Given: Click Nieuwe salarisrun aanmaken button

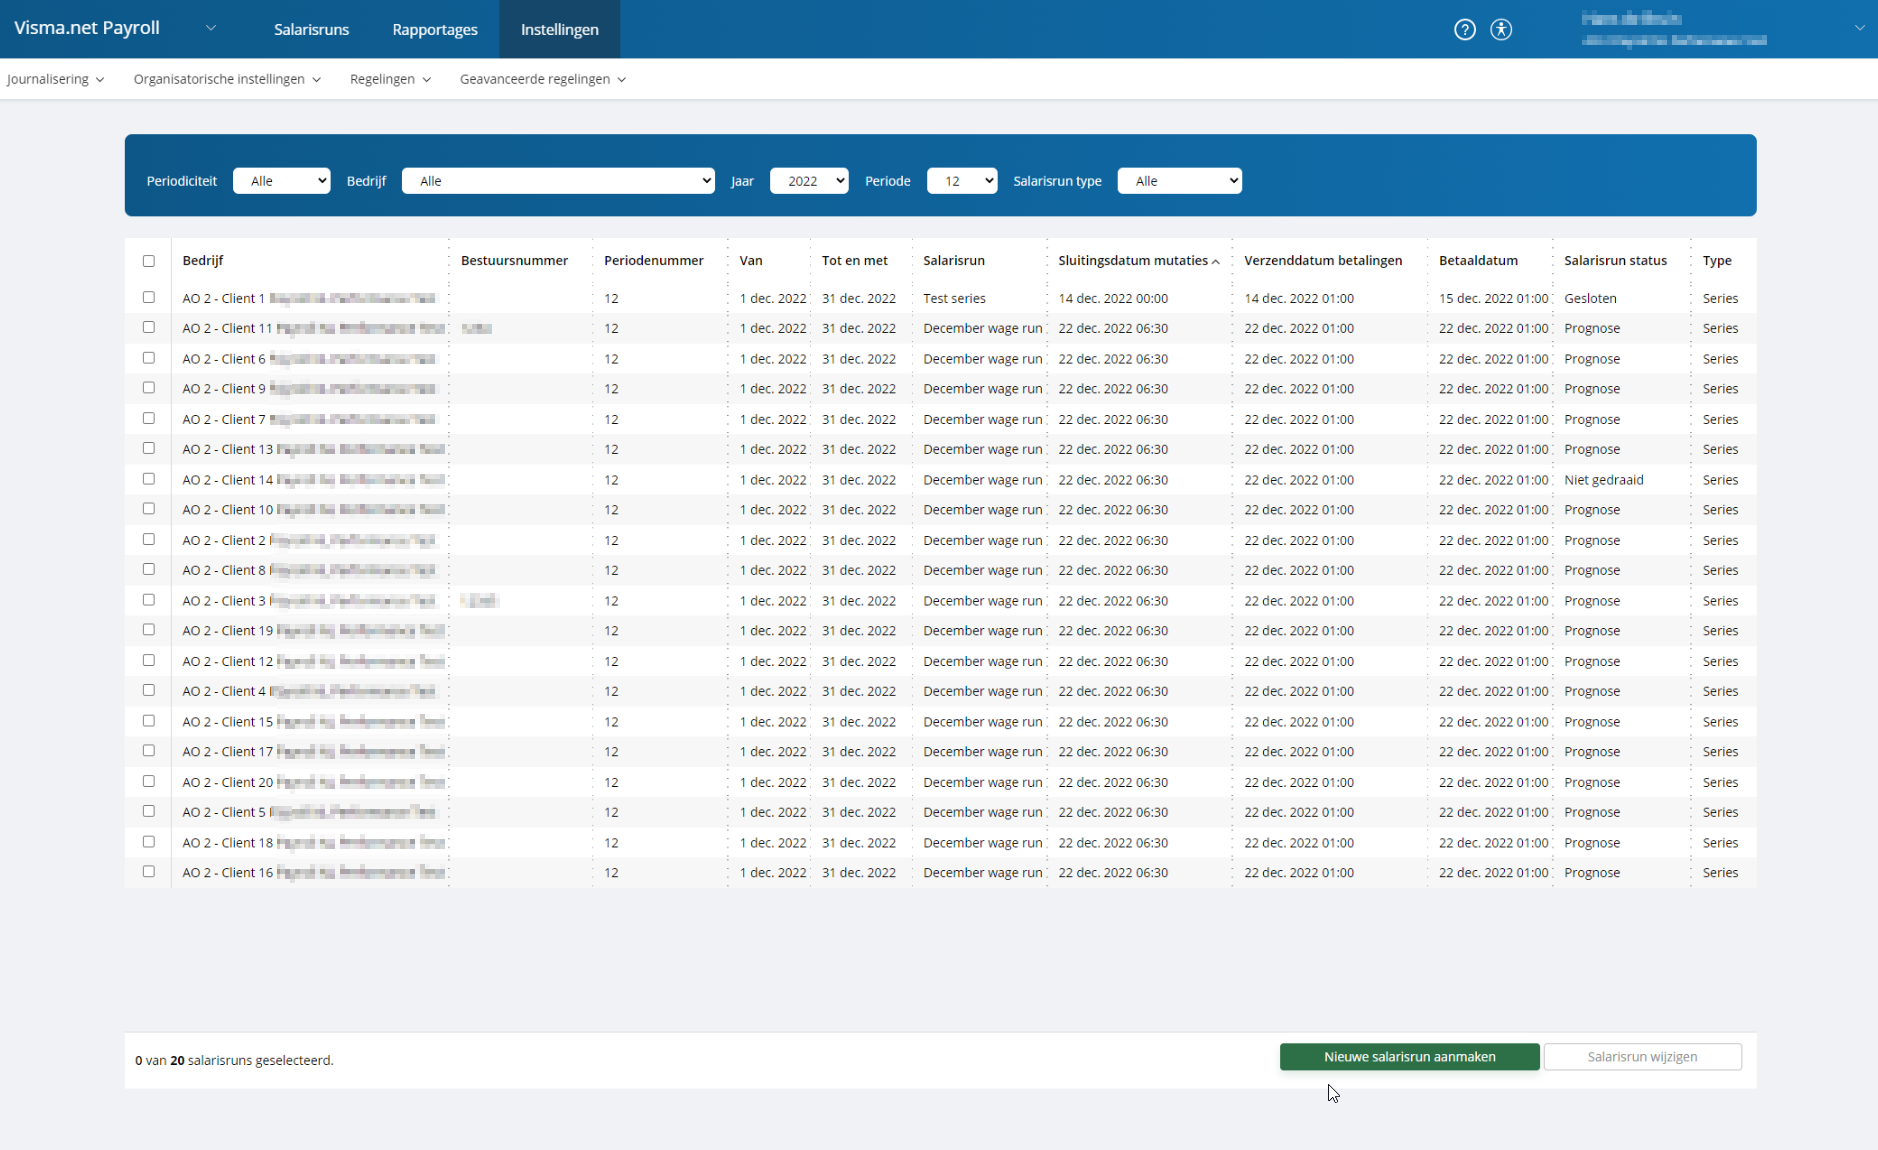Looking at the screenshot, I should [1409, 1057].
